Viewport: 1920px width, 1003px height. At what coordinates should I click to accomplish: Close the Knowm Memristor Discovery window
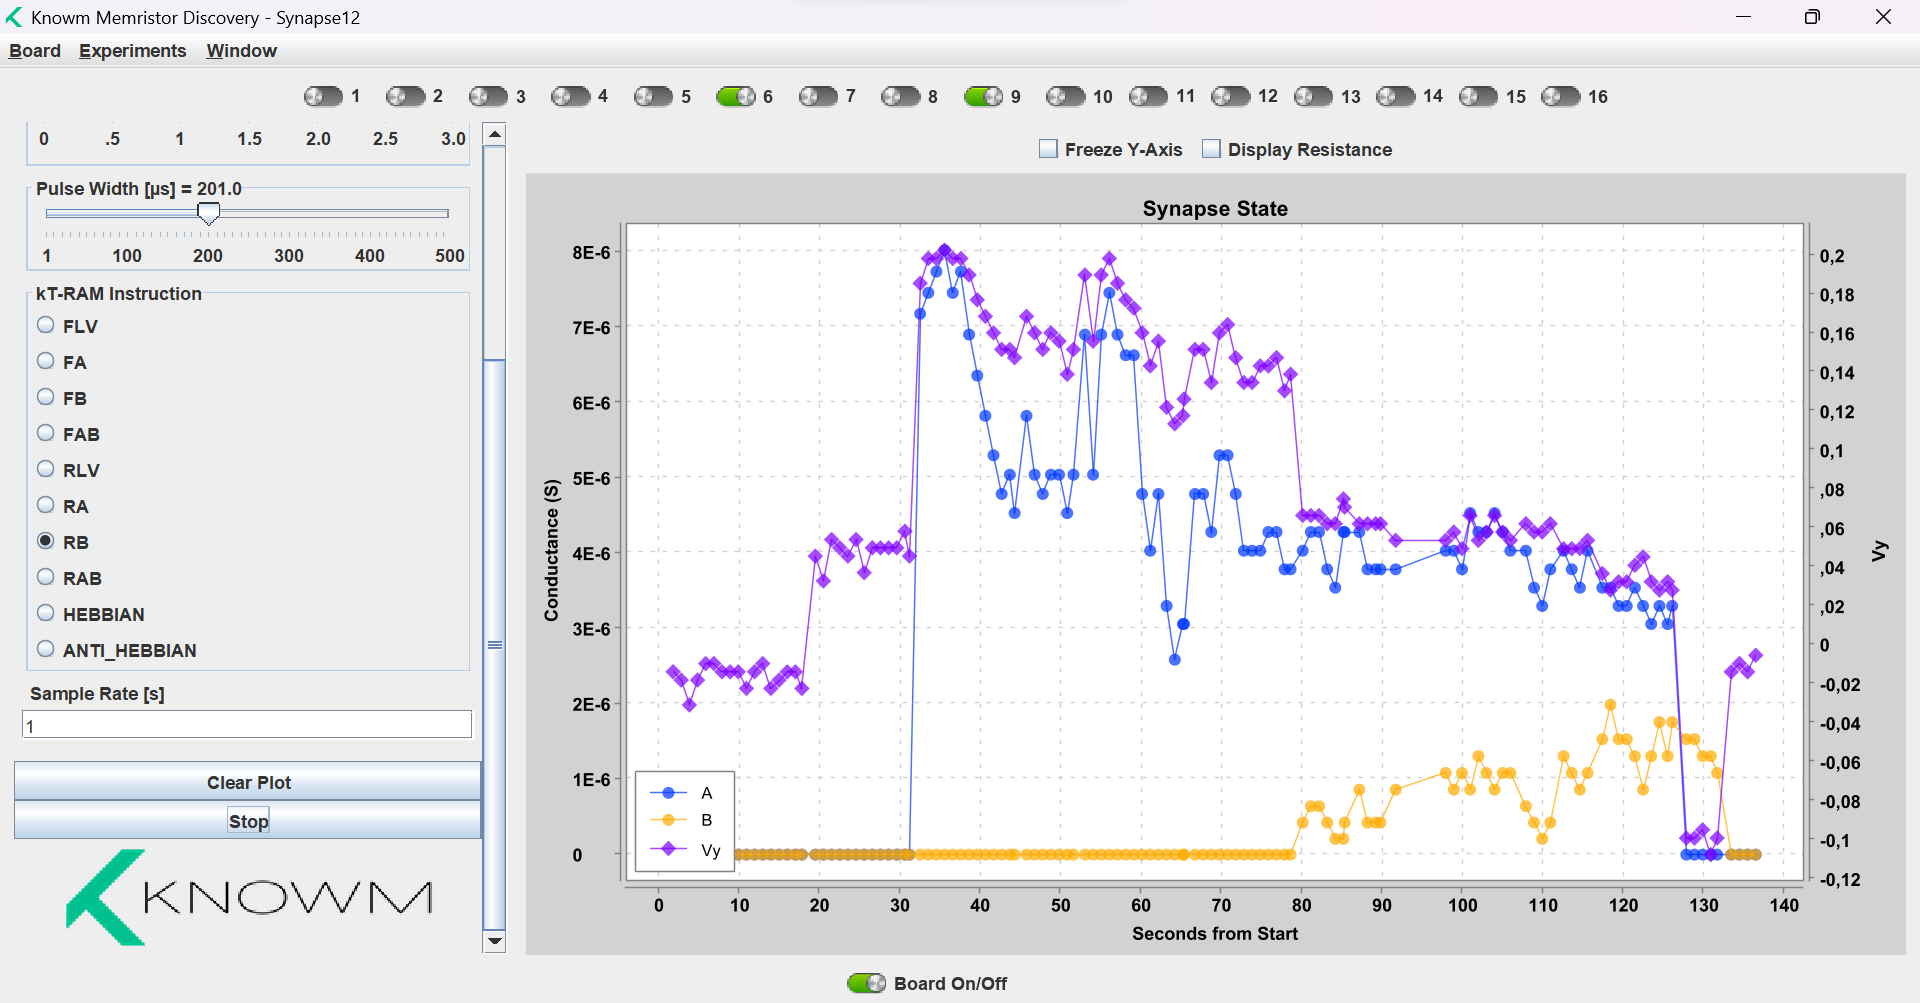(1883, 17)
